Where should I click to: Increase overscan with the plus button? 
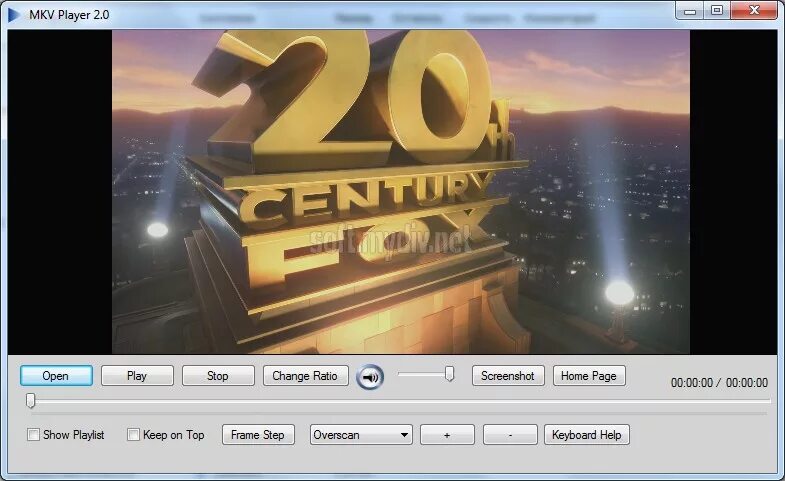[x=447, y=434]
